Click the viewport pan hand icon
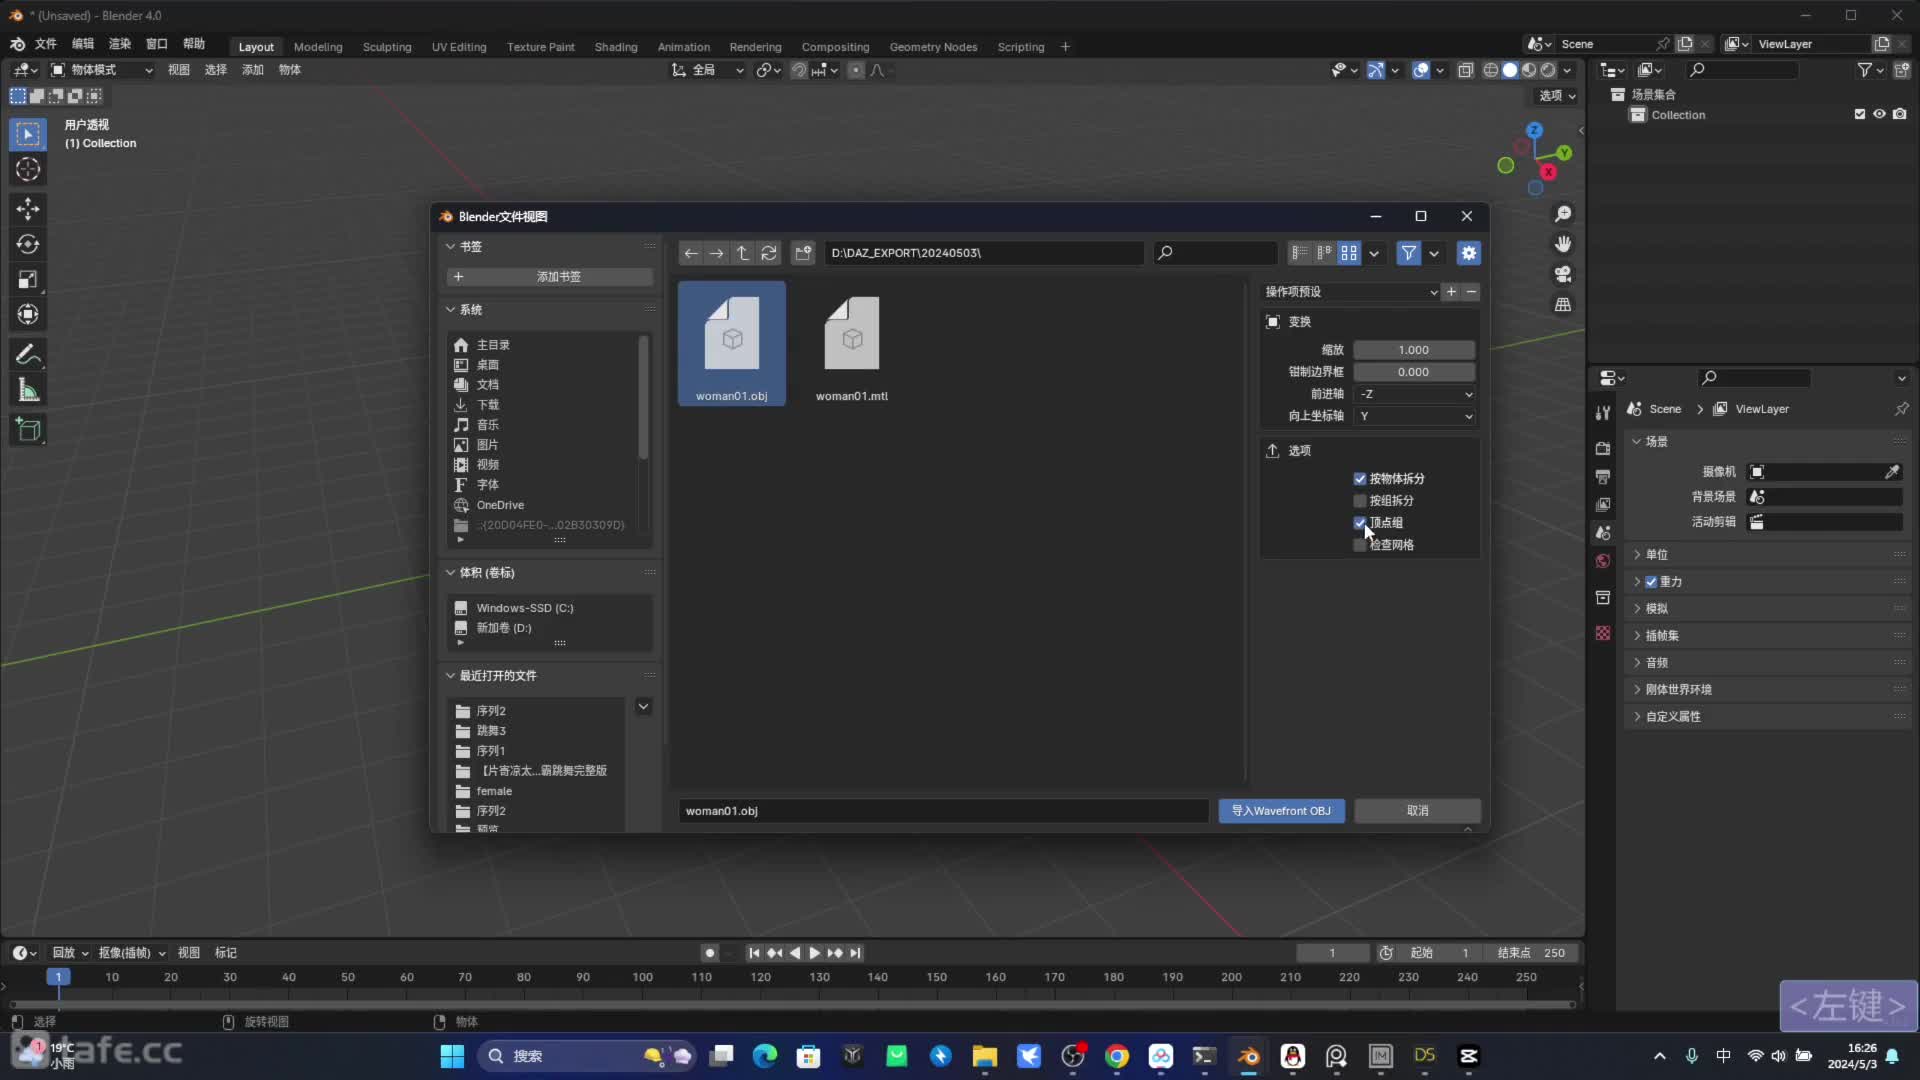1920x1080 pixels. tap(1563, 244)
